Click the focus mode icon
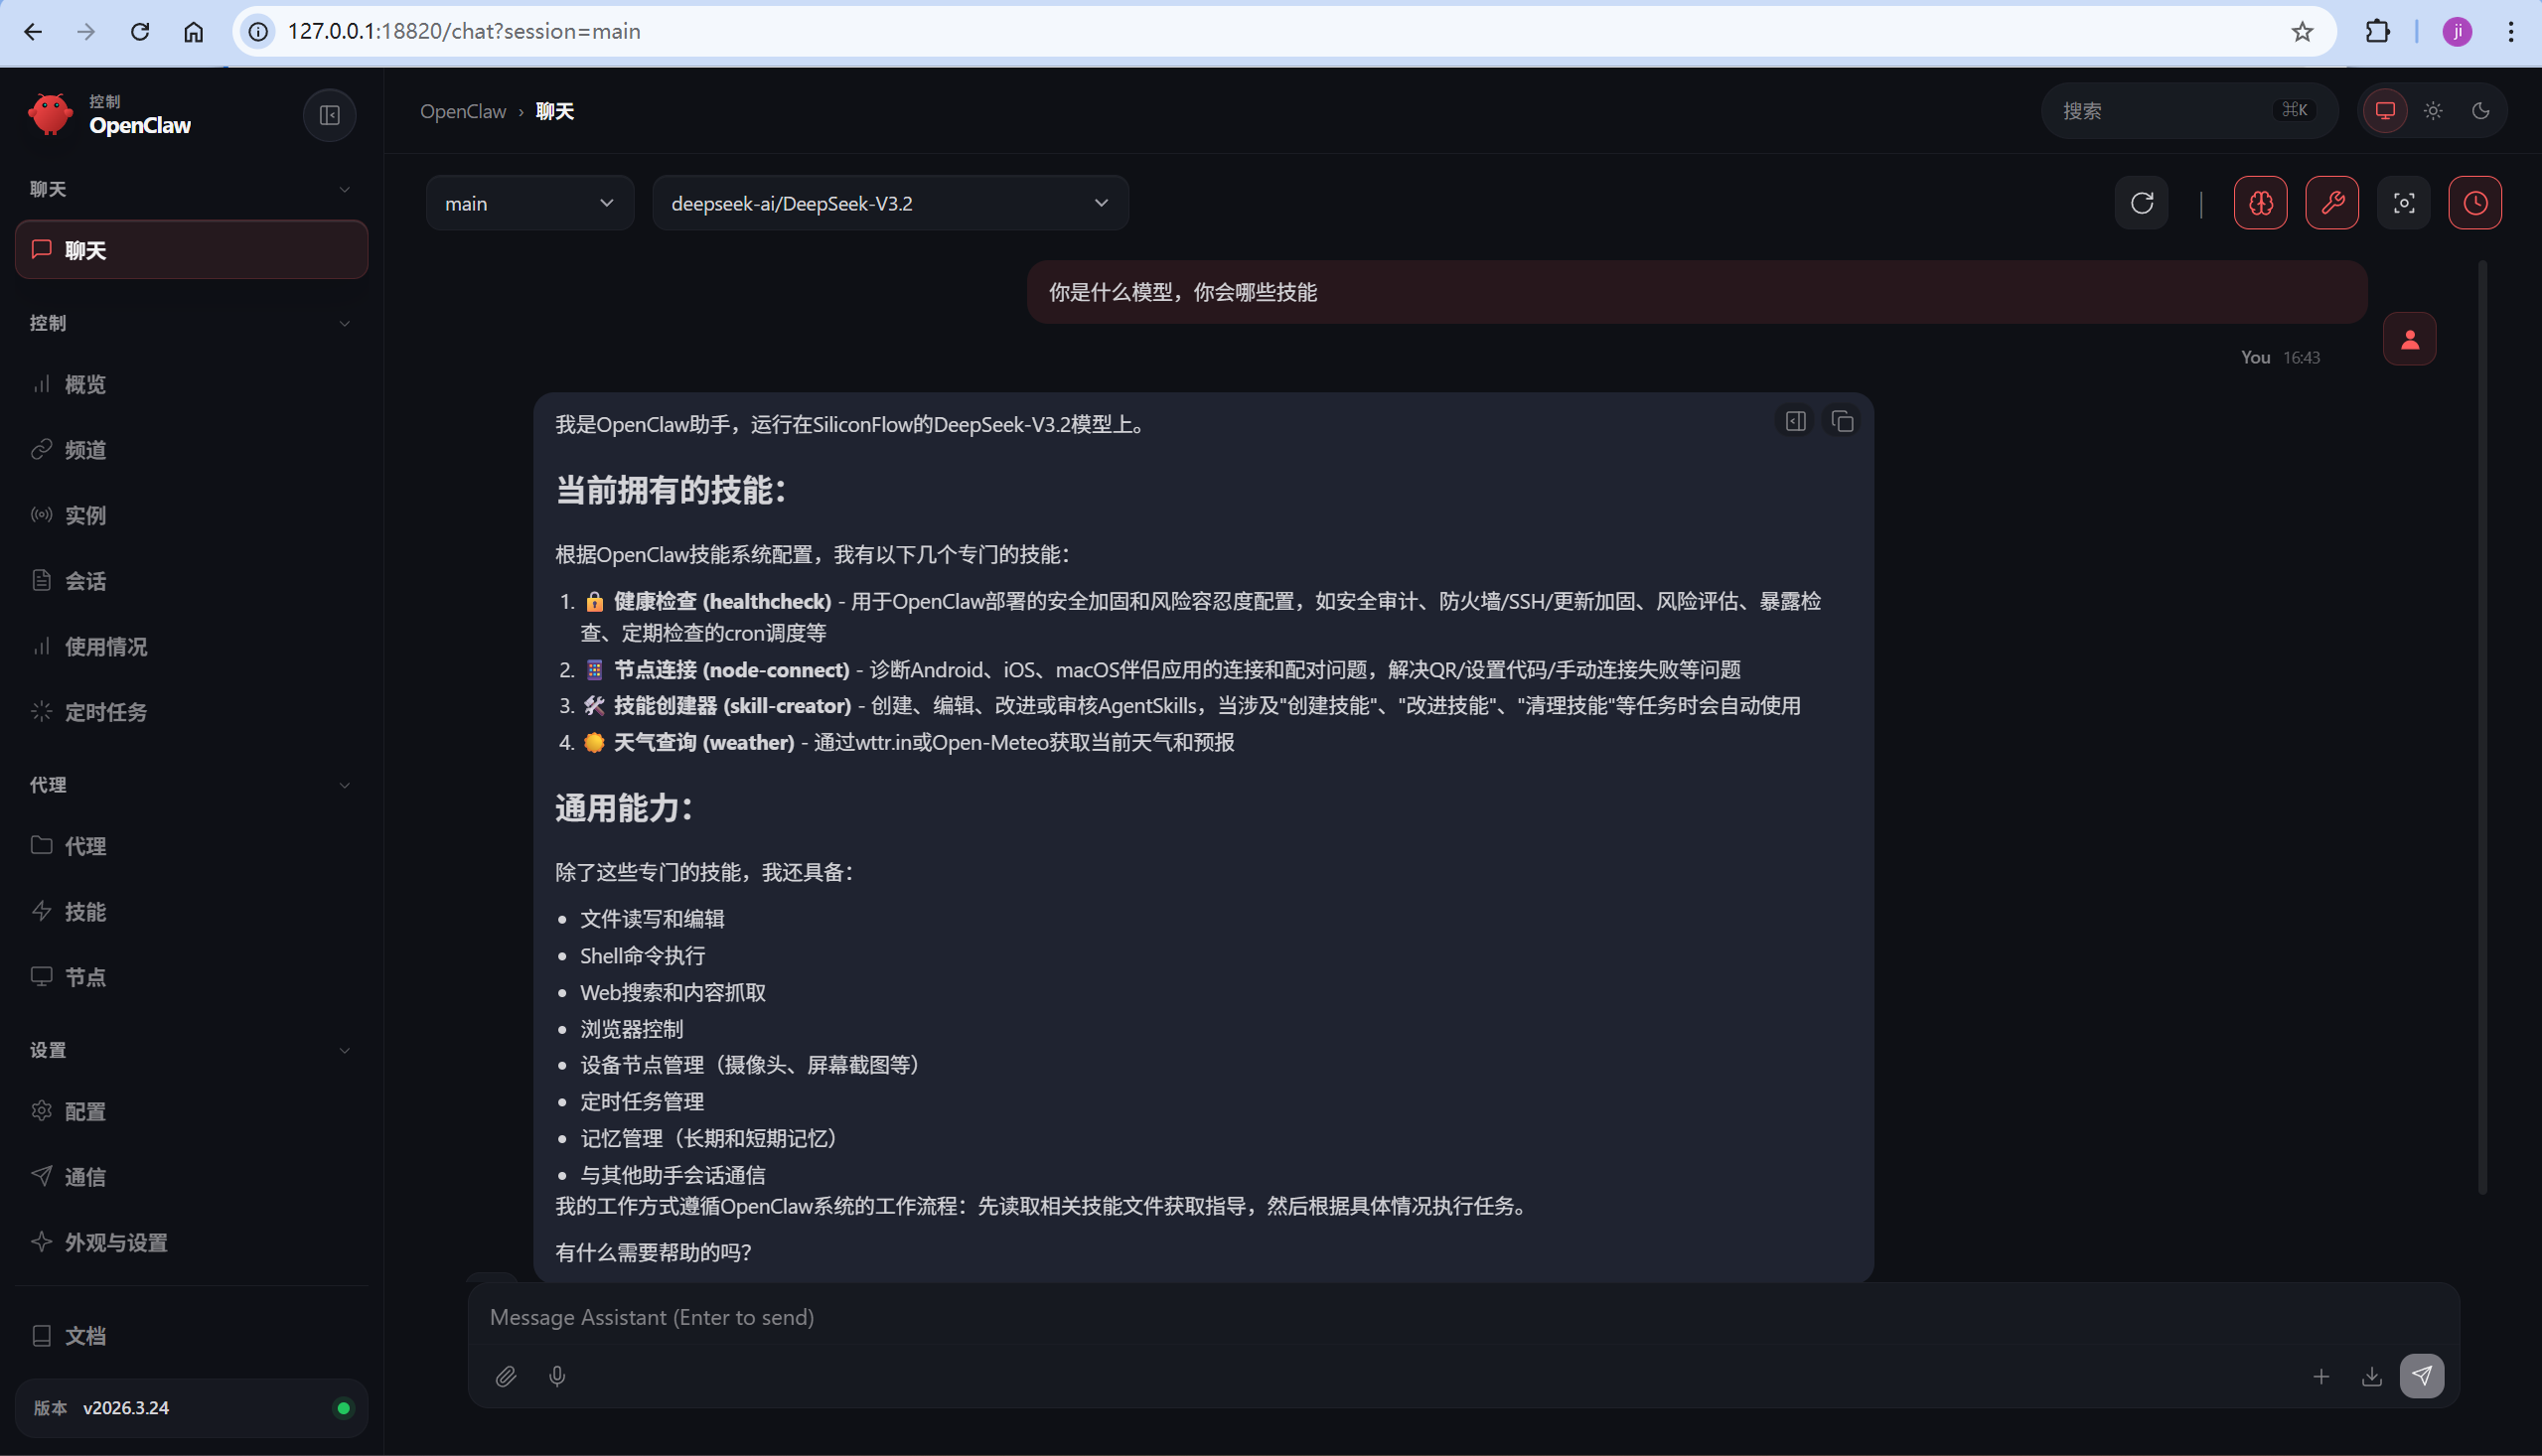The width and height of the screenshot is (2542, 1456). (x=2404, y=203)
